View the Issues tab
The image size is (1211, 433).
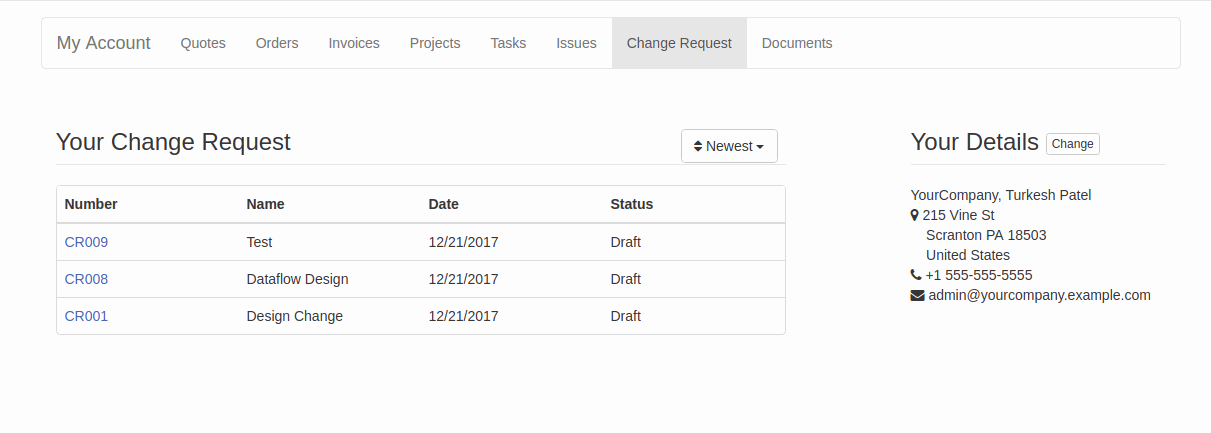[577, 43]
